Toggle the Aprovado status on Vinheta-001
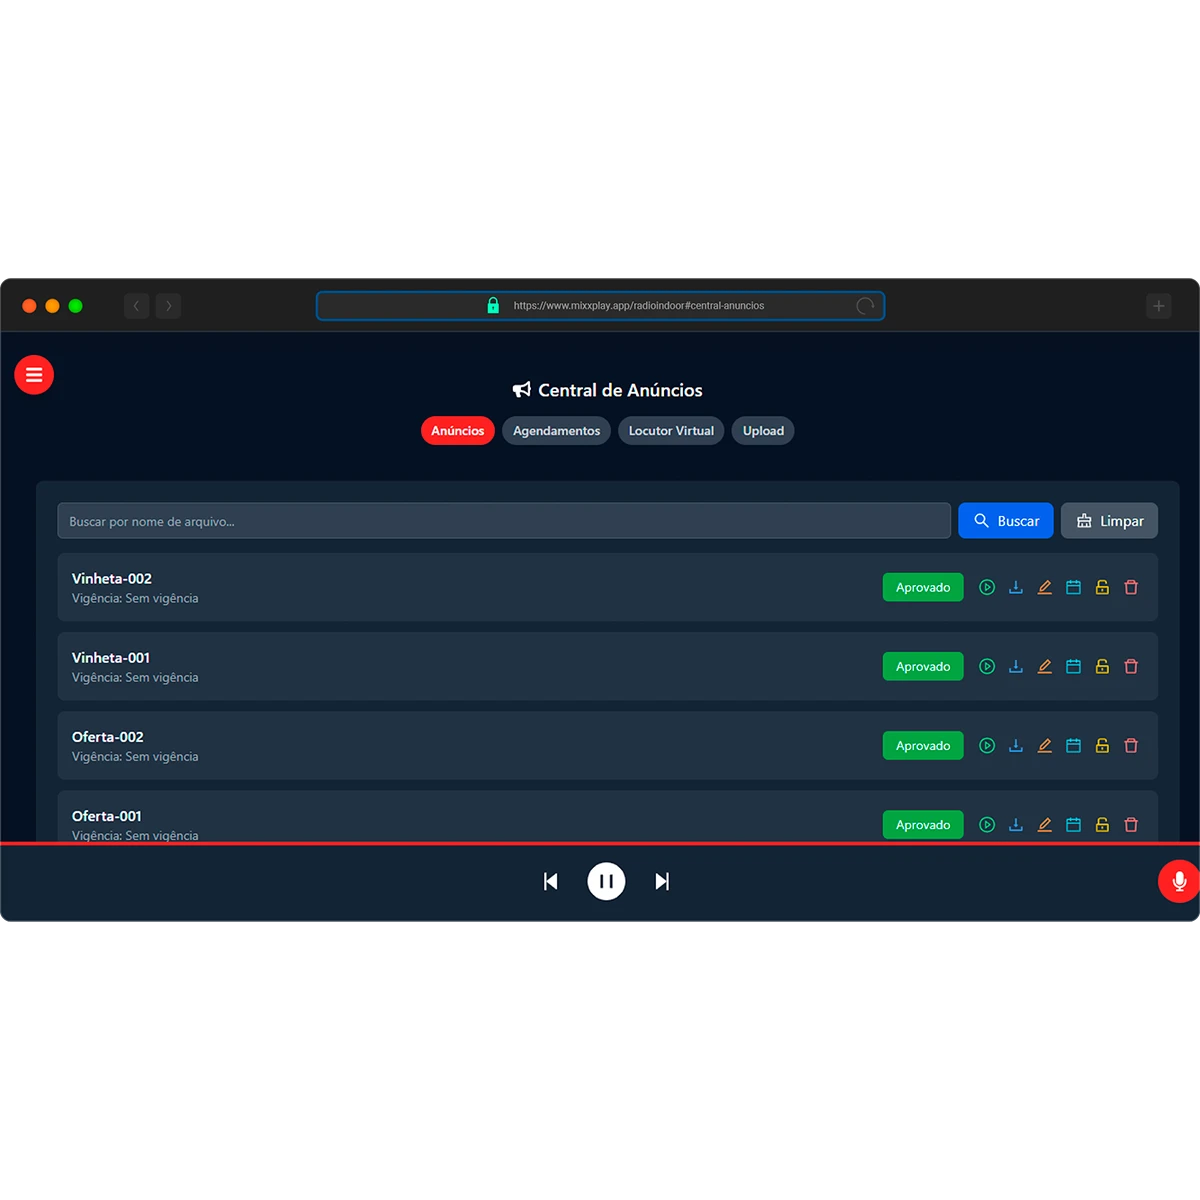The width and height of the screenshot is (1200, 1200). (922, 666)
